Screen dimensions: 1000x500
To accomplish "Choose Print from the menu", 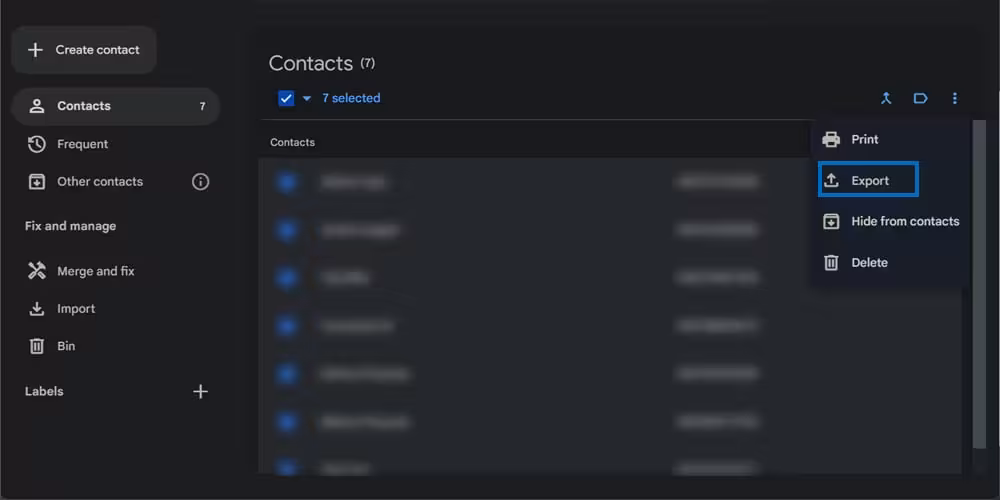I will tap(864, 140).
